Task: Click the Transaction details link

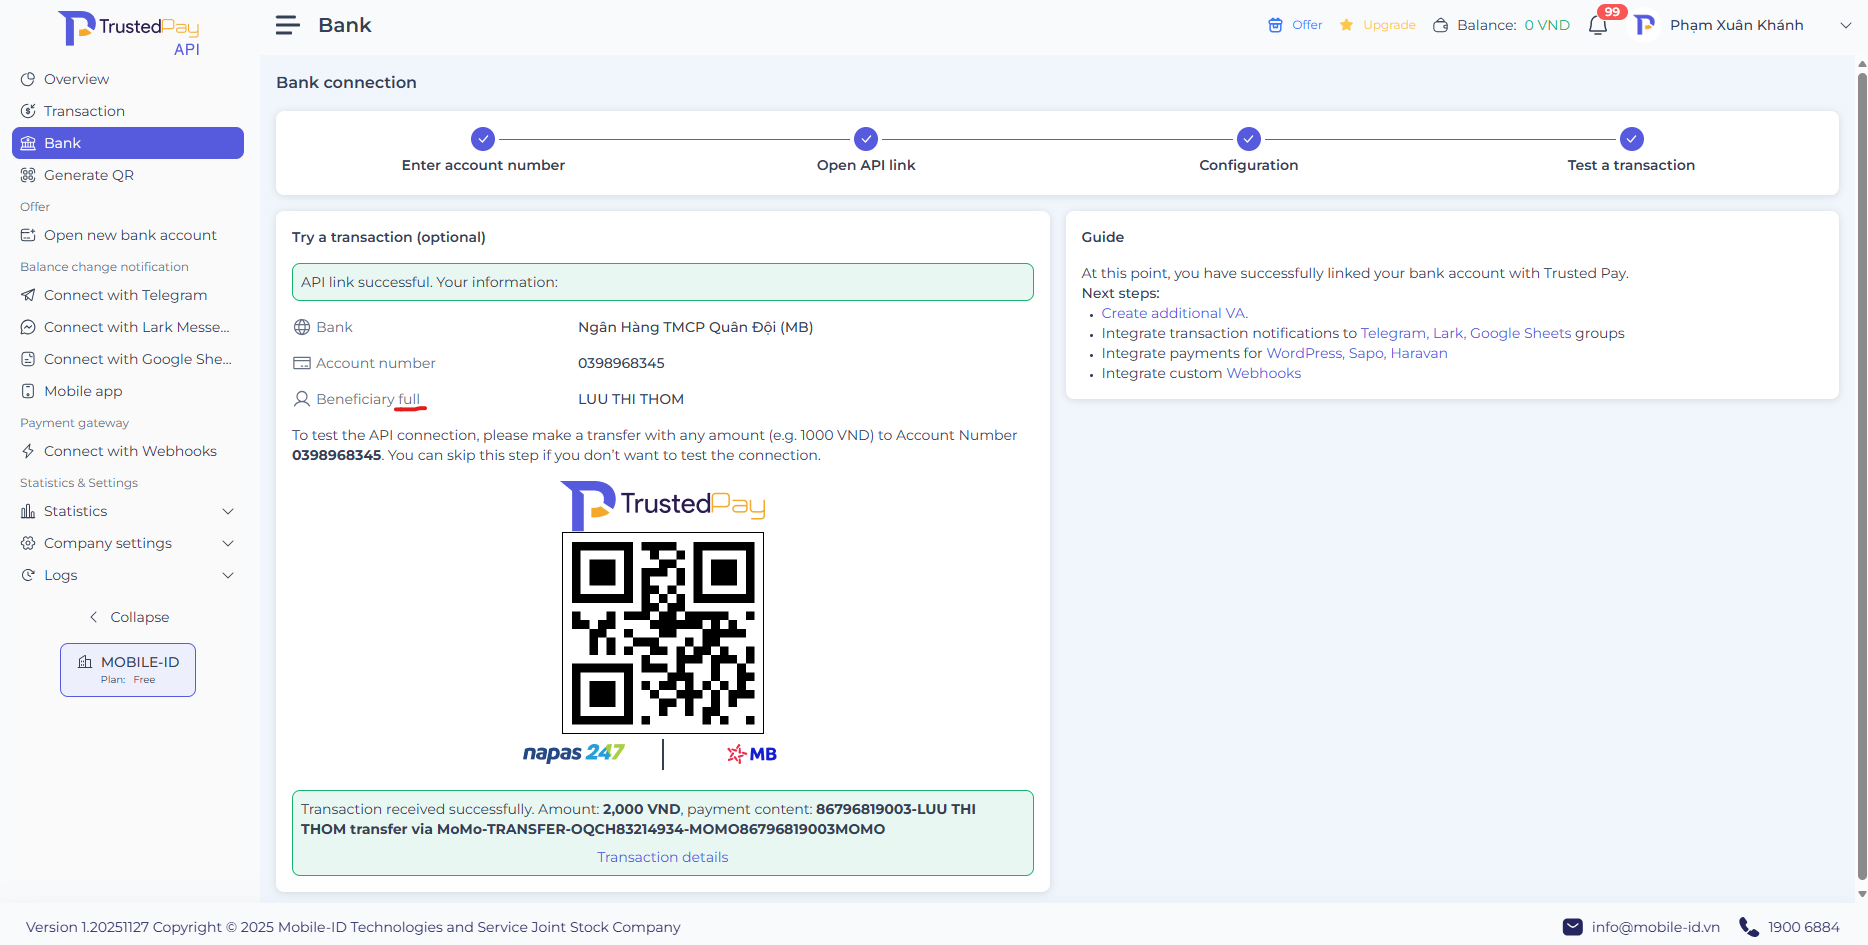Action: pos(663,857)
